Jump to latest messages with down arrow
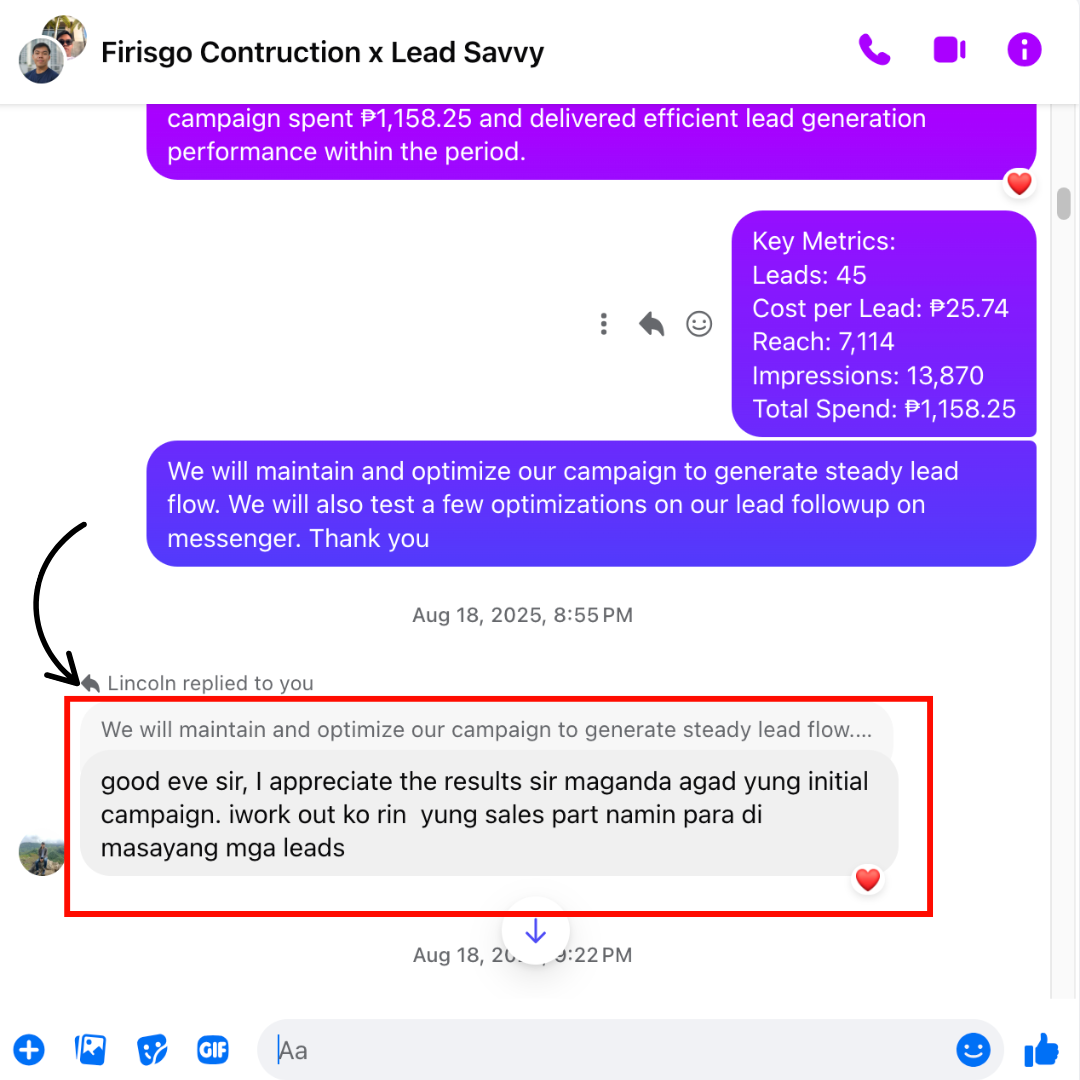 (535, 931)
